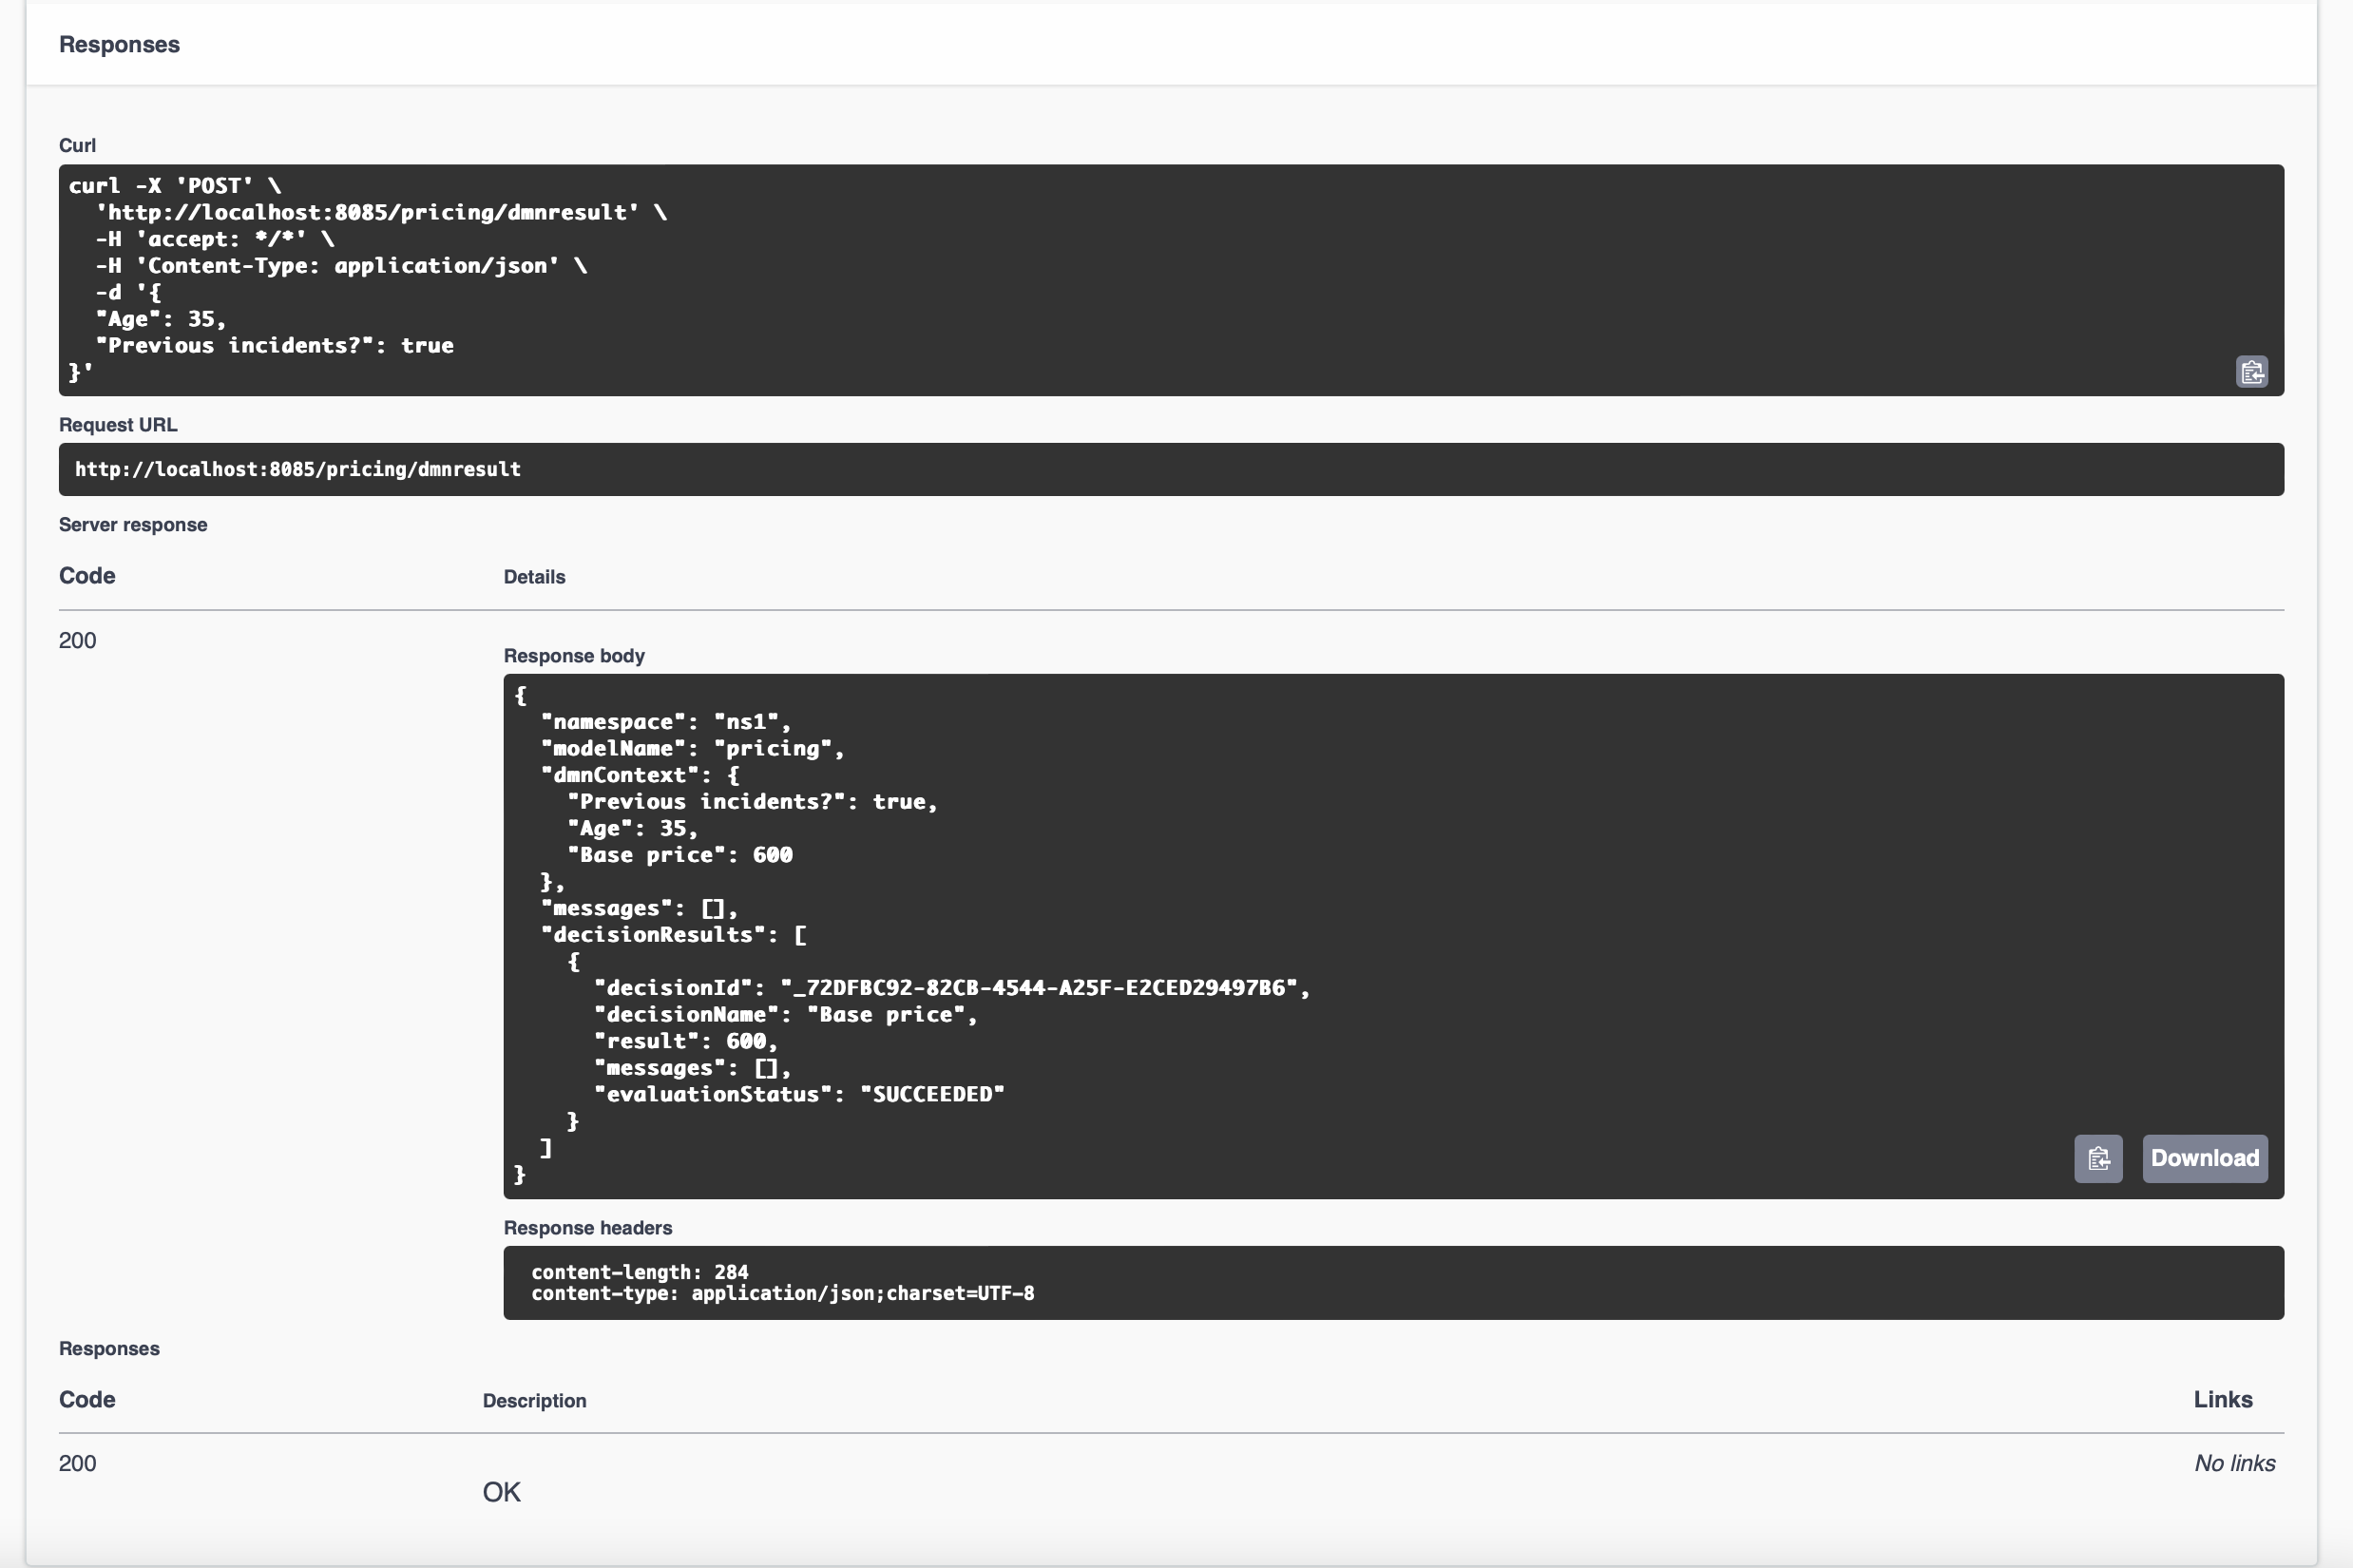Click the "namespace": "ns1" line
The image size is (2353, 1568).
click(666, 722)
